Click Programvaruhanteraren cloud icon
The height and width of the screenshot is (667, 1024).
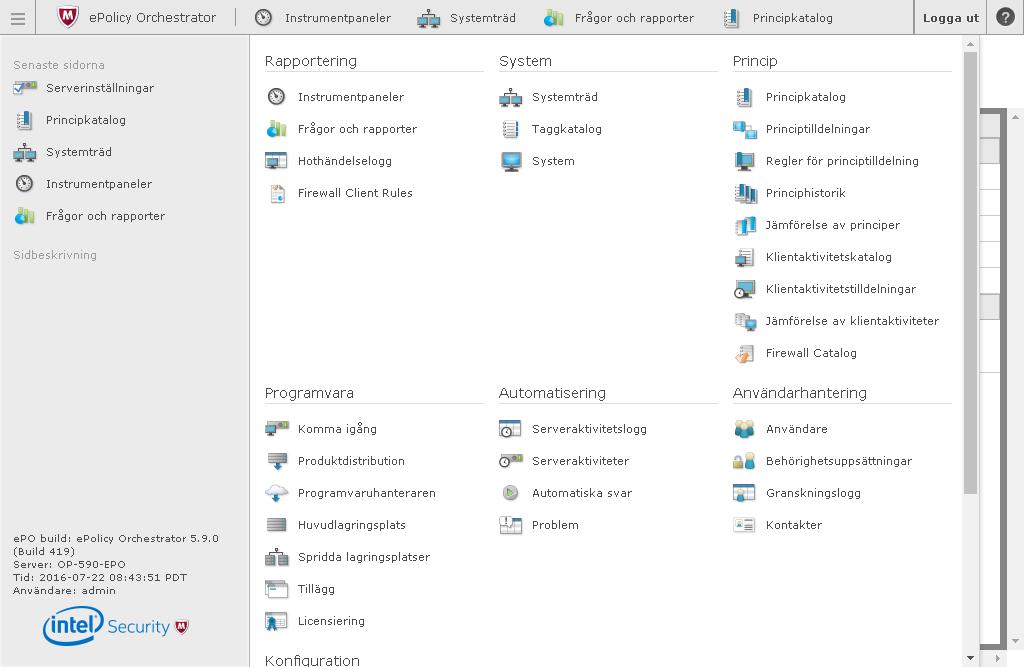(x=277, y=493)
